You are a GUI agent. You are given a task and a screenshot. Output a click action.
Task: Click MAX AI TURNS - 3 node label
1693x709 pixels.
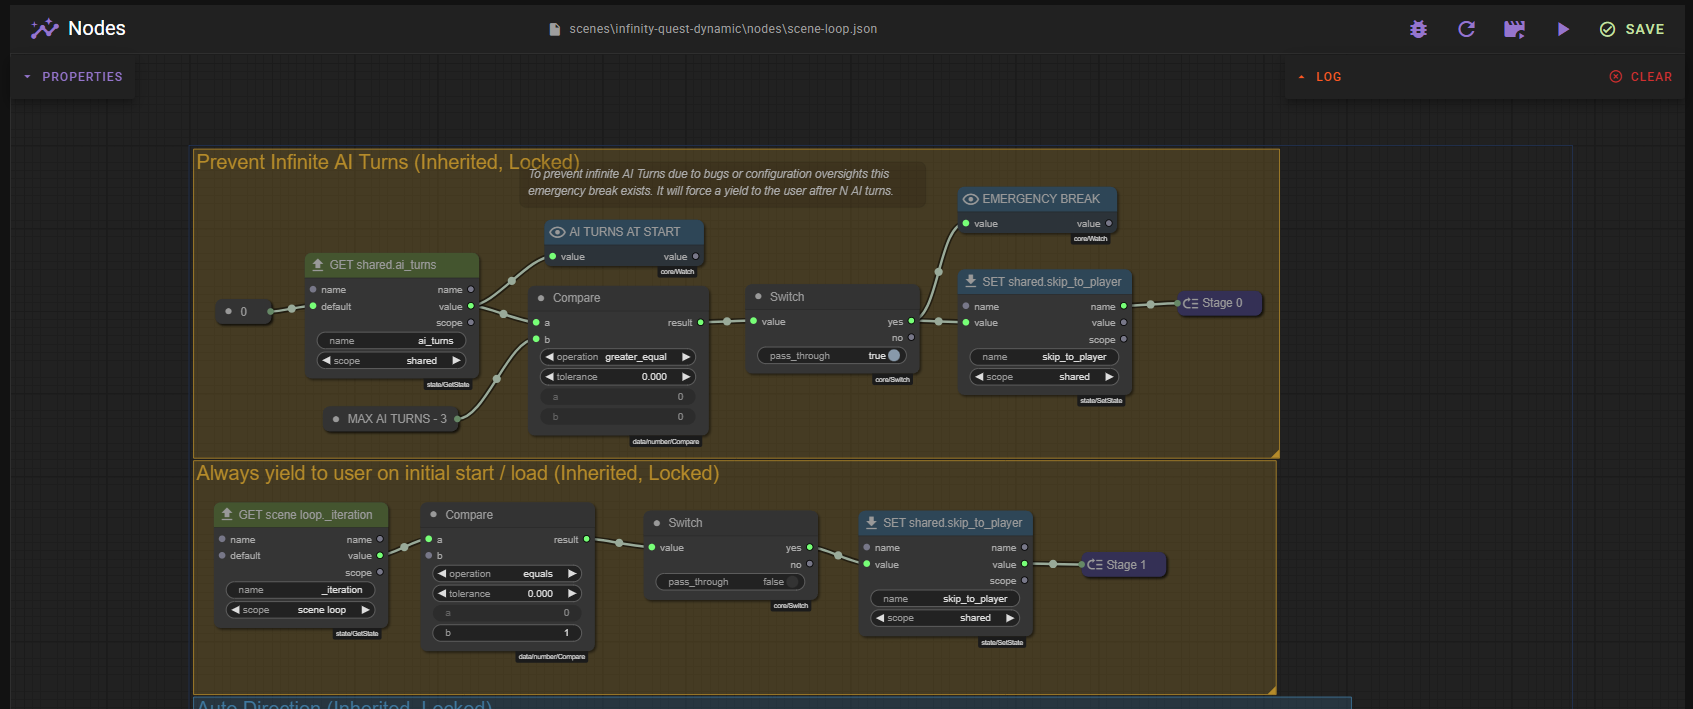click(397, 419)
